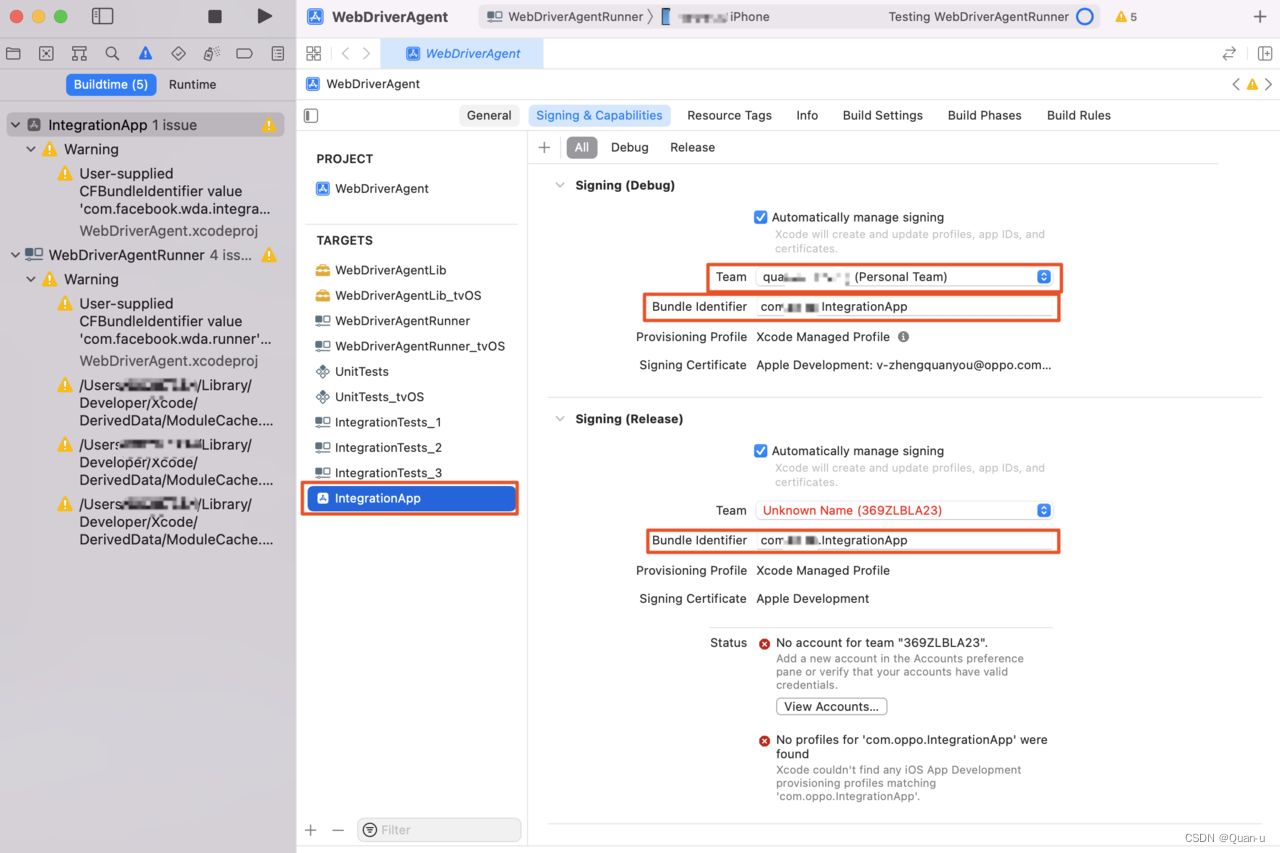Select the Signing & Capabilities tab
Viewport: 1280px width, 853px height.
(x=599, y=115)
